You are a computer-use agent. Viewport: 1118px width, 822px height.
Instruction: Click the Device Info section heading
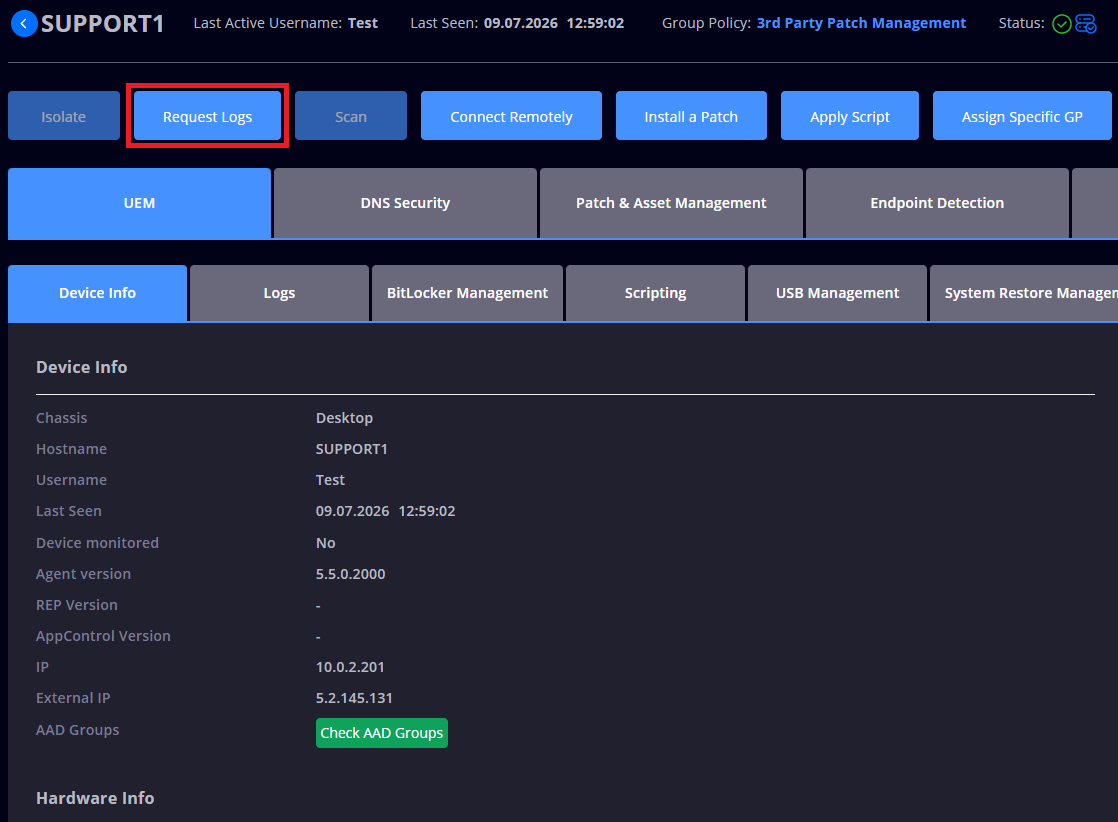[81, 367]
